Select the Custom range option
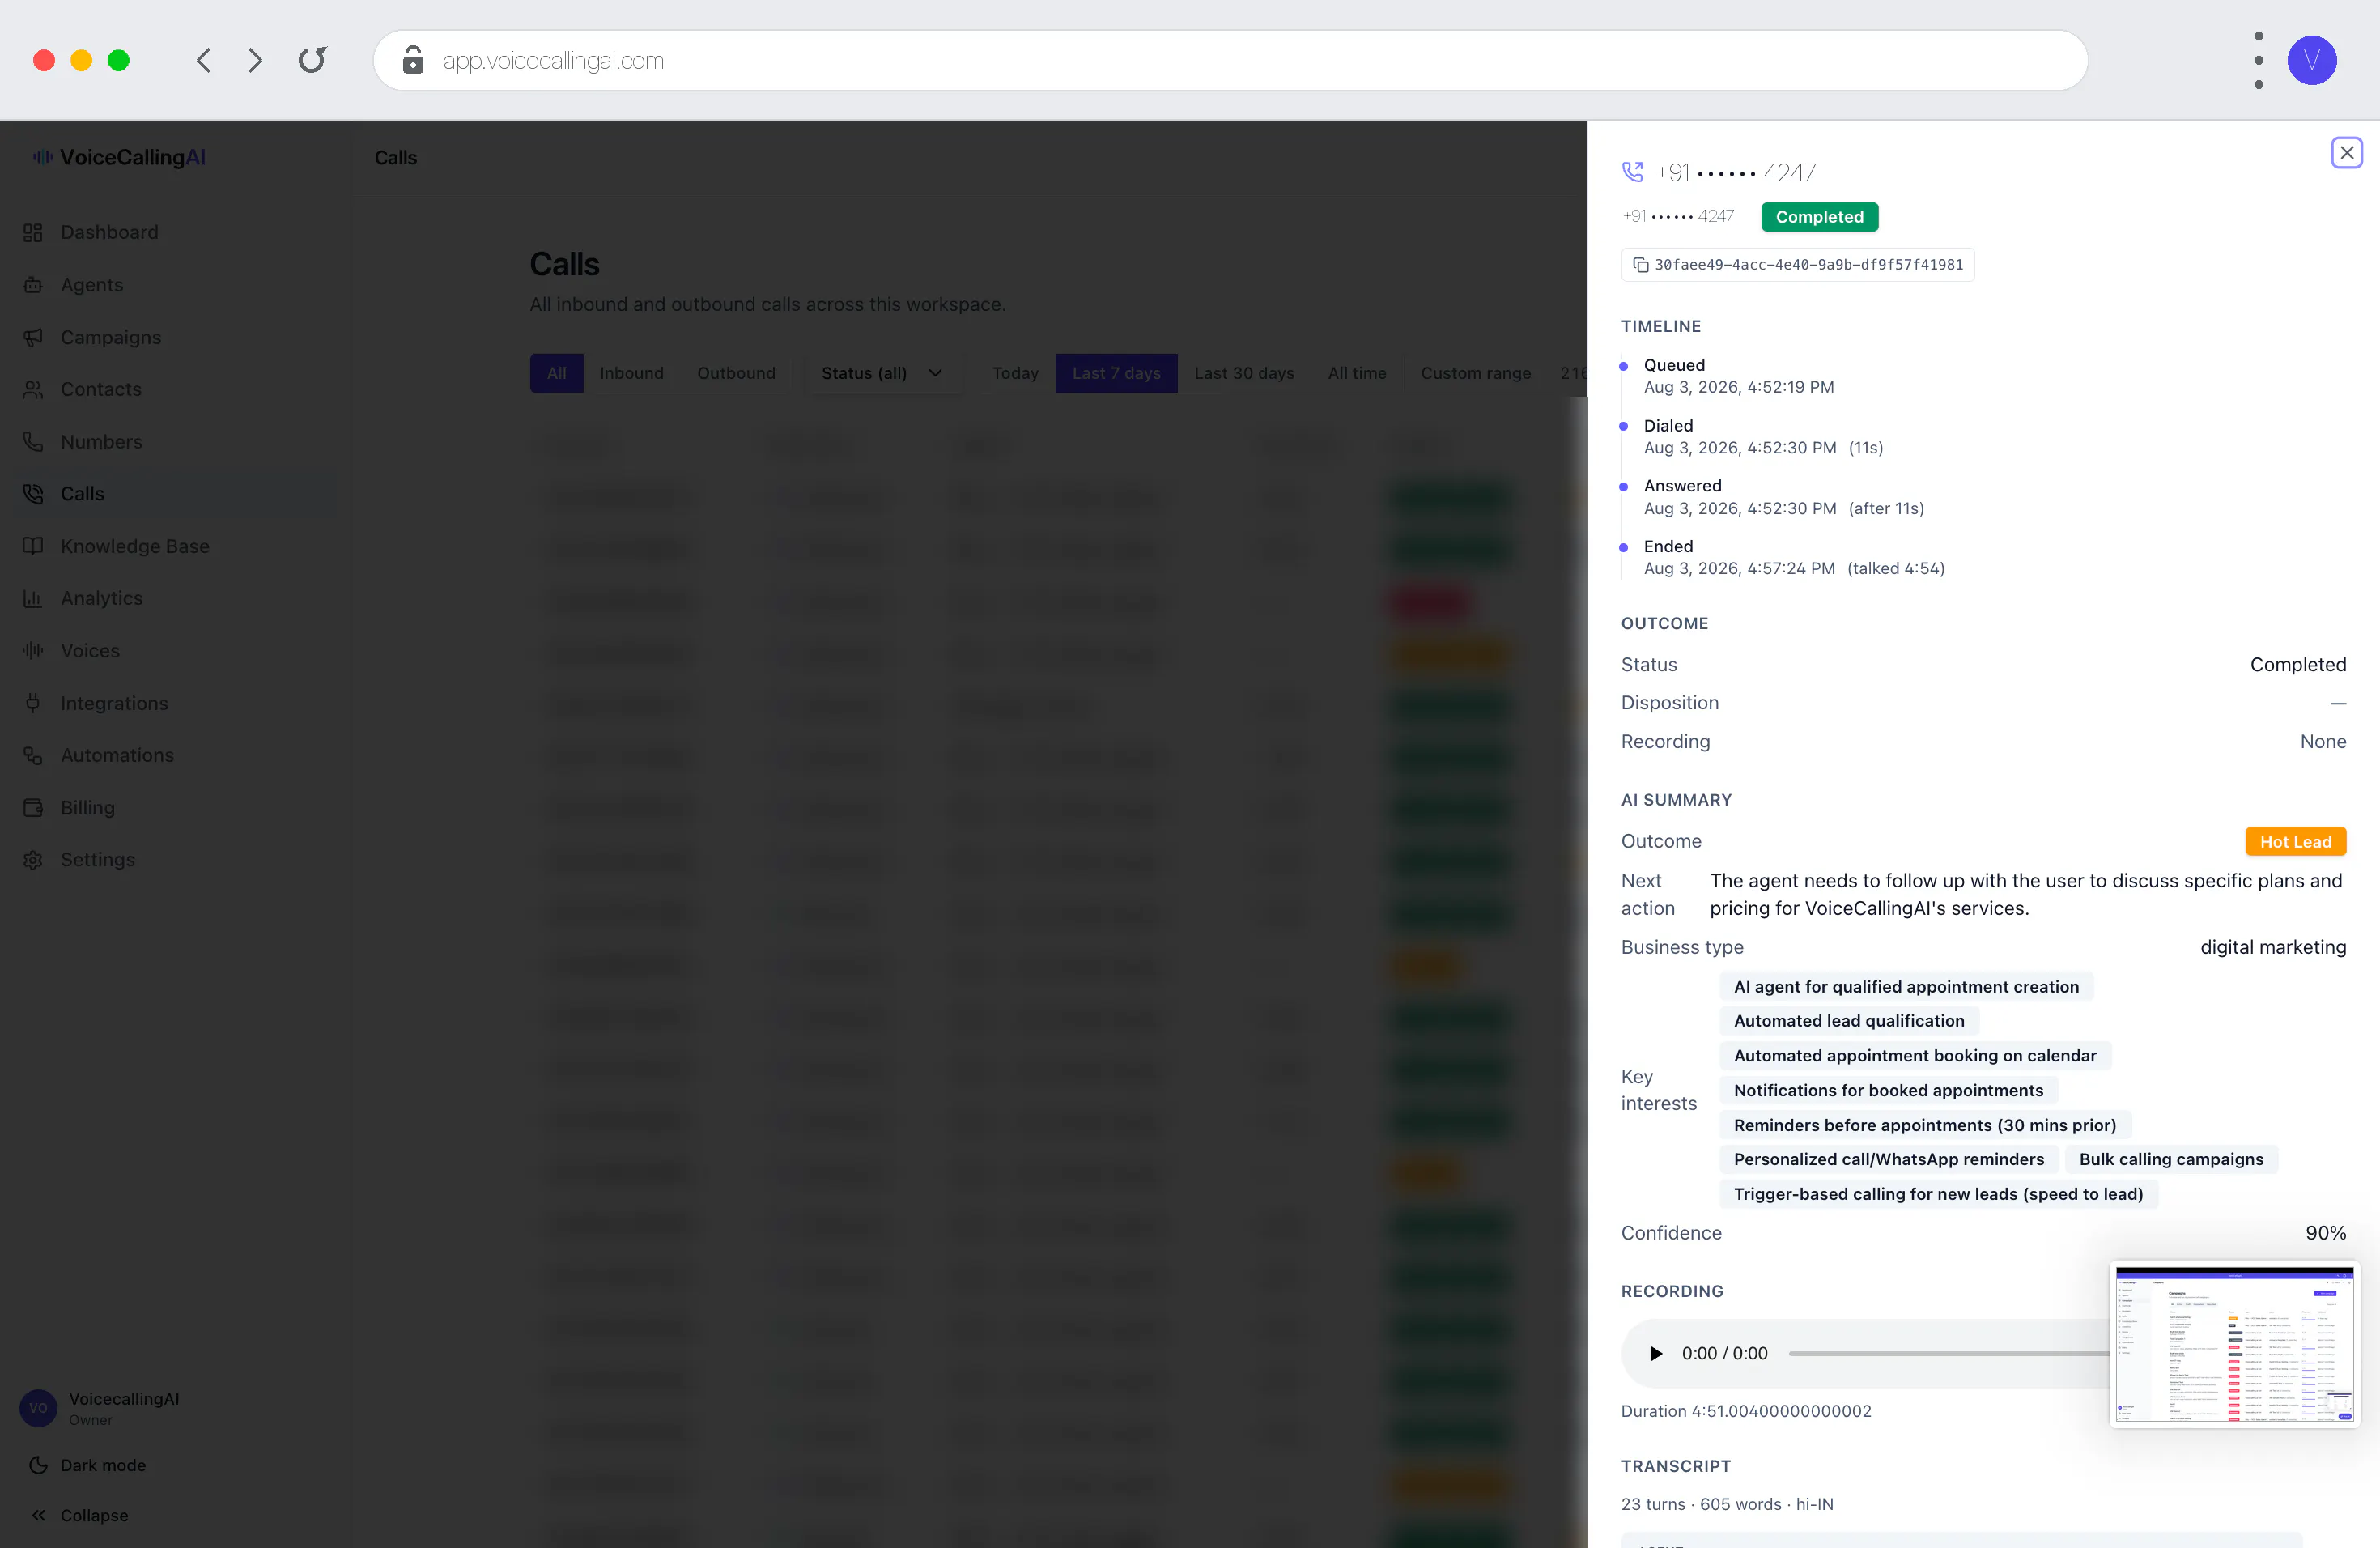This screenshot has width=2380, height=1548. coord(1475,373)
